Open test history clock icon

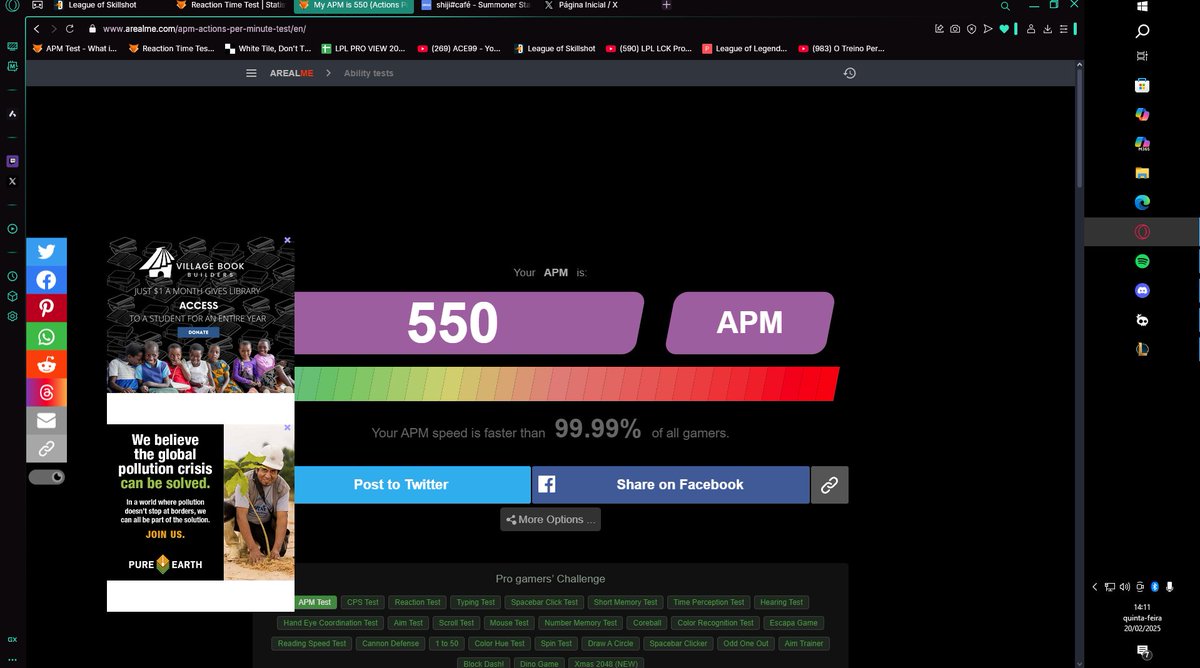pyautogui.click(x=849, y=73)
